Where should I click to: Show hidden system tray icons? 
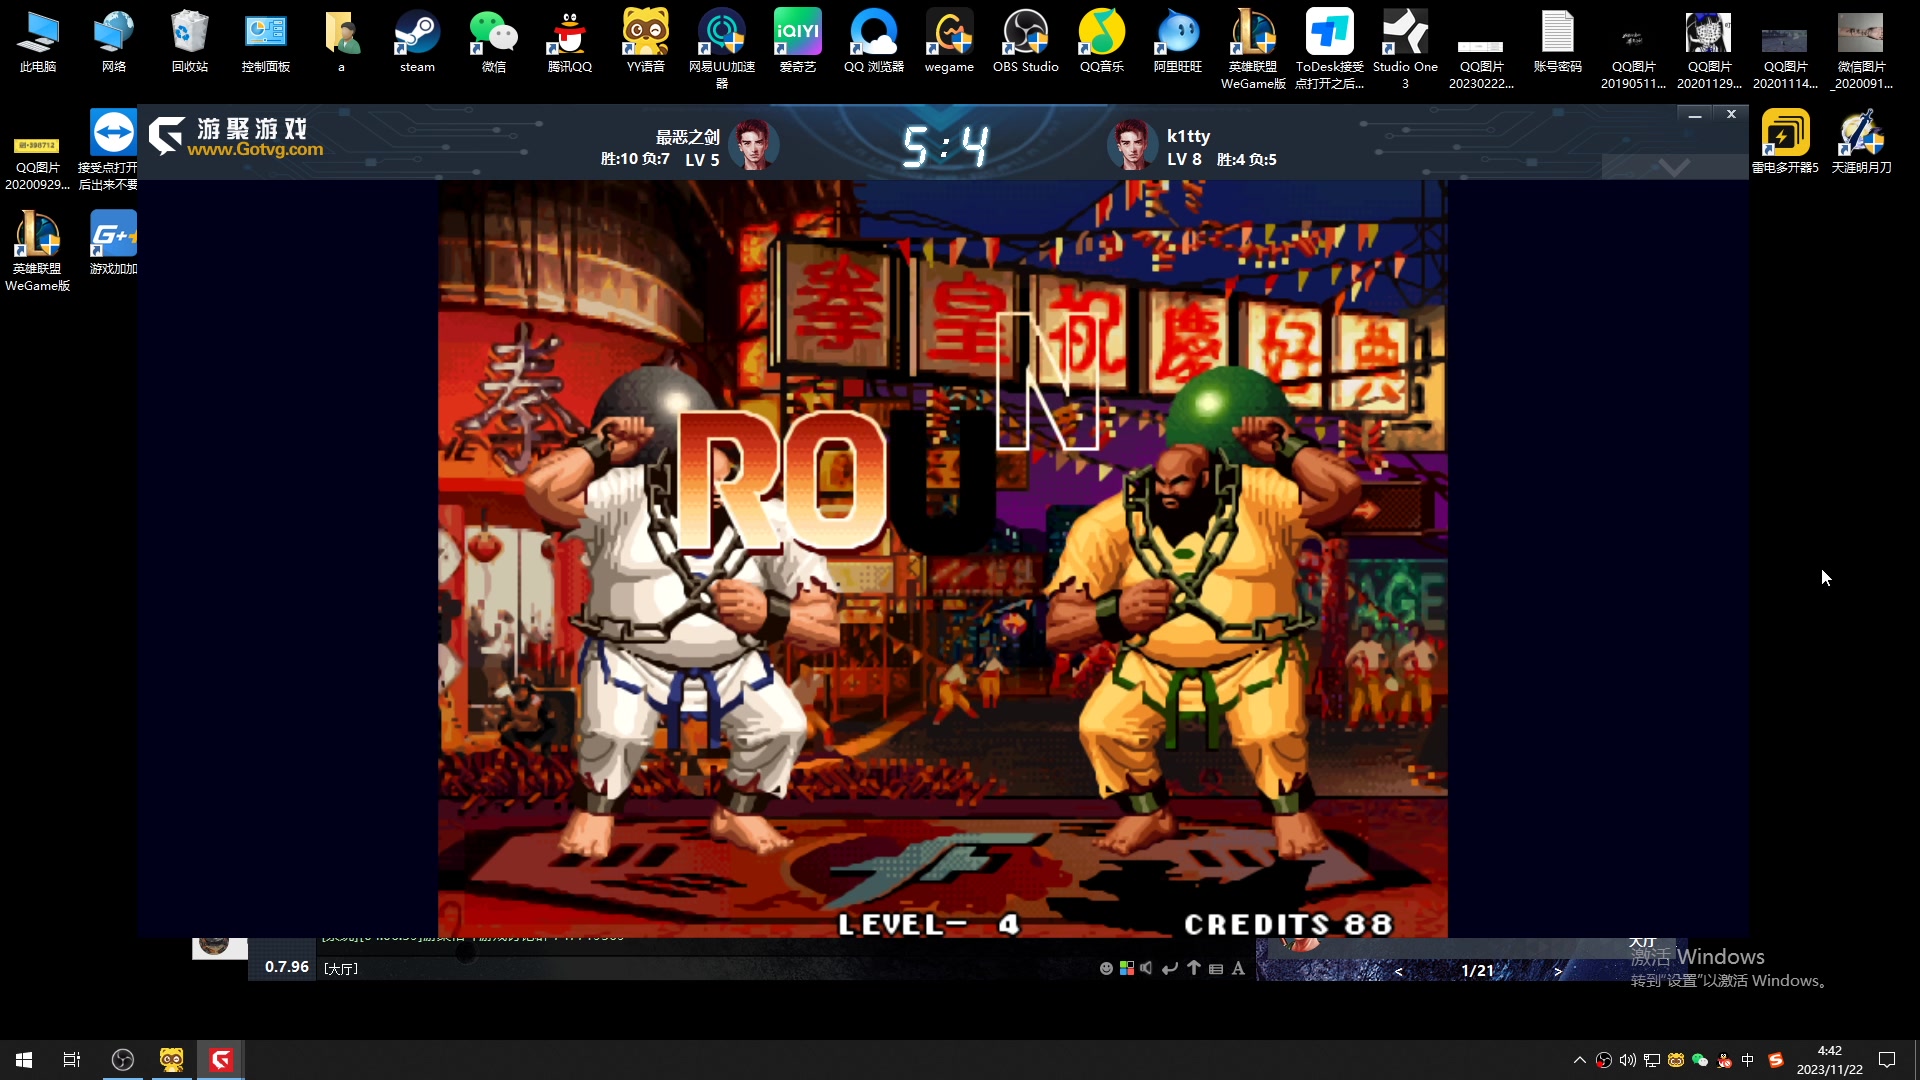click(1580, 1060)
